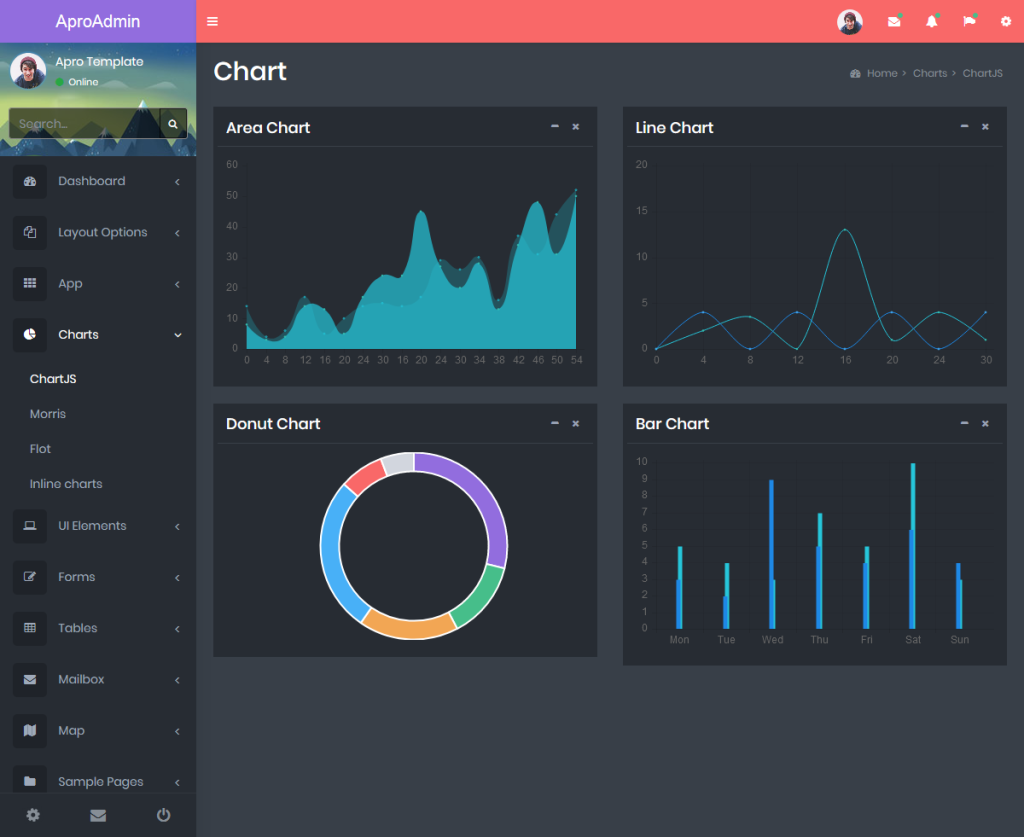Click the sidebar user profile avatar
1024x837 pixels.
tap(28, 71)
